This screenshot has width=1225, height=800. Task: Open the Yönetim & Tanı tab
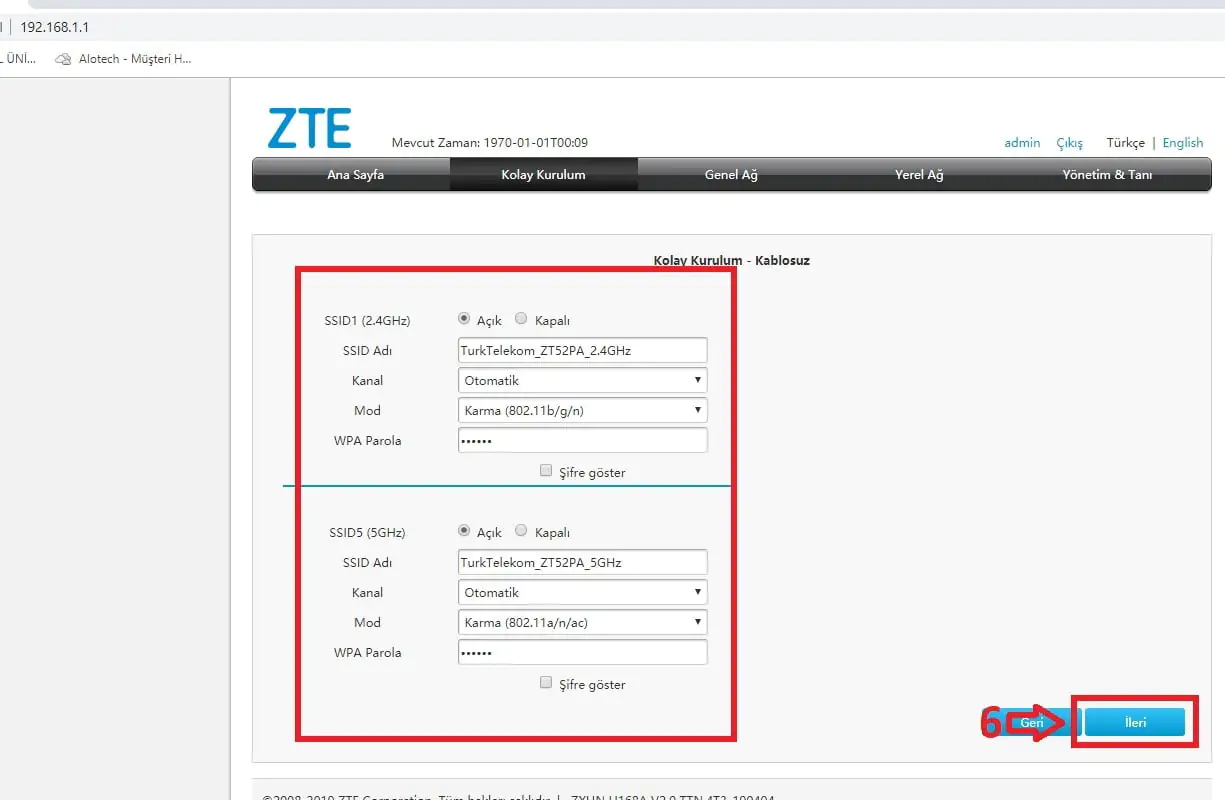(x=1107, y=174)
